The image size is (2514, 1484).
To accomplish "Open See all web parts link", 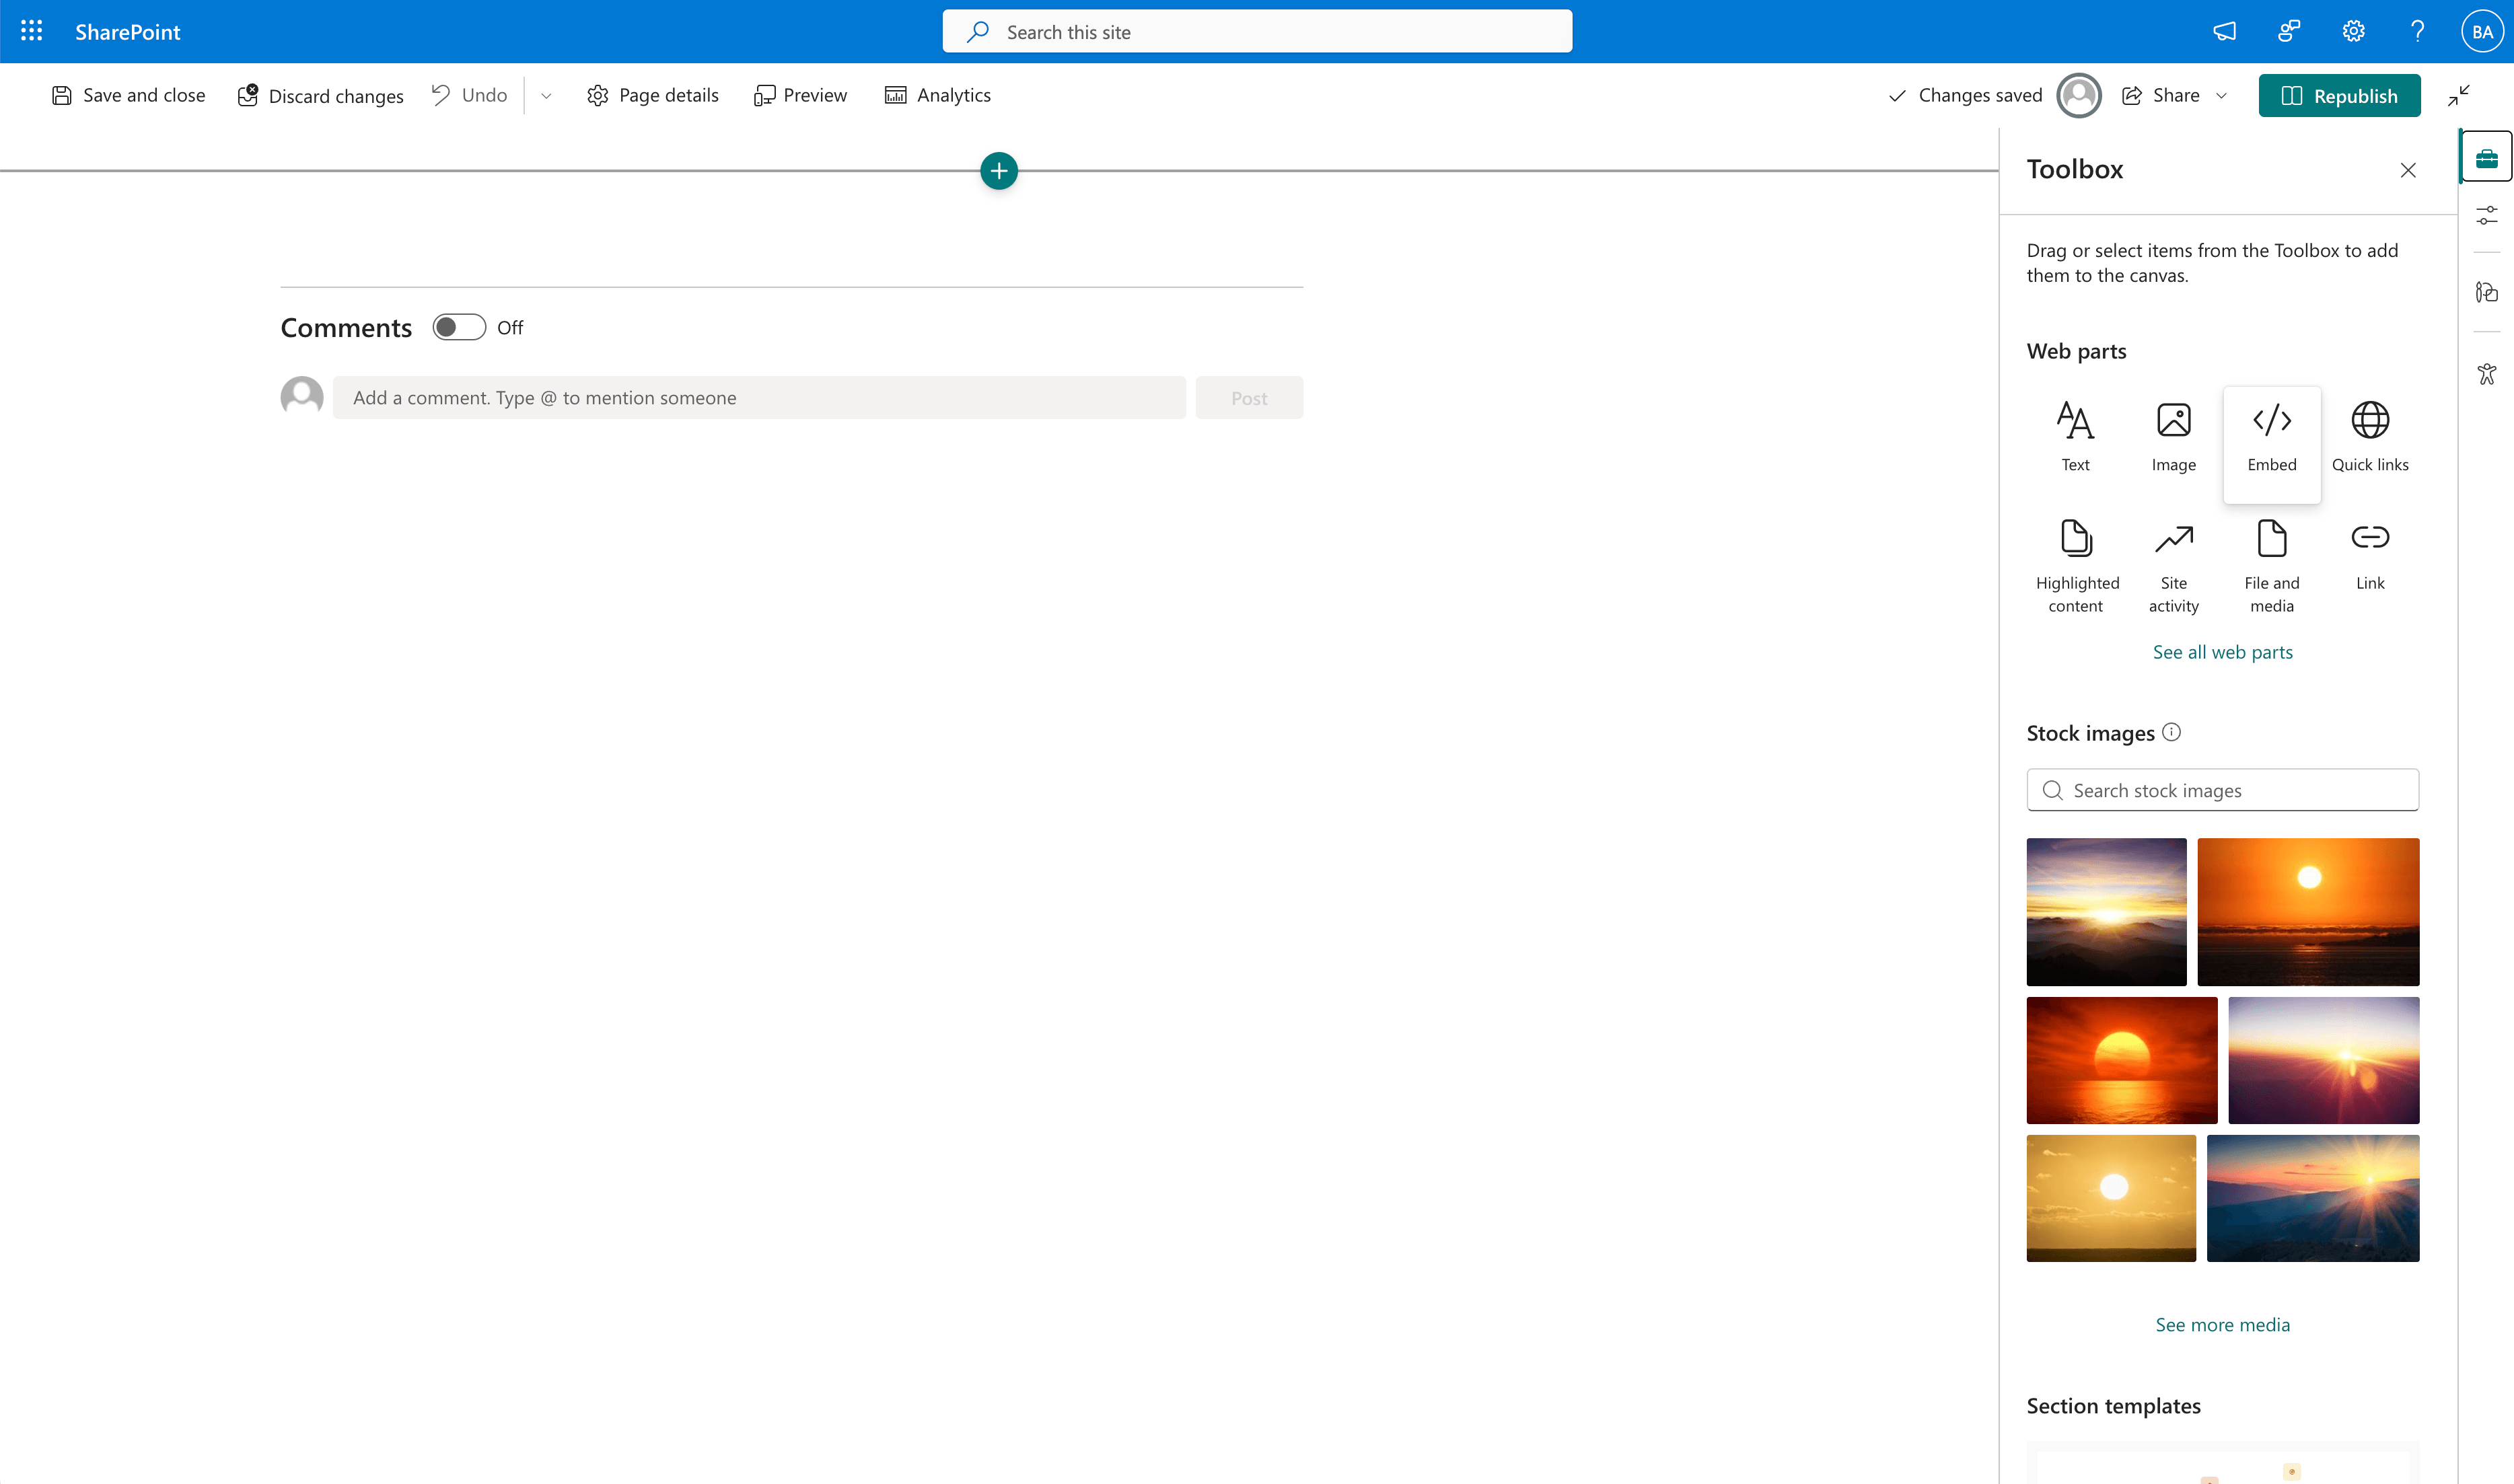I will point(2222,651).
